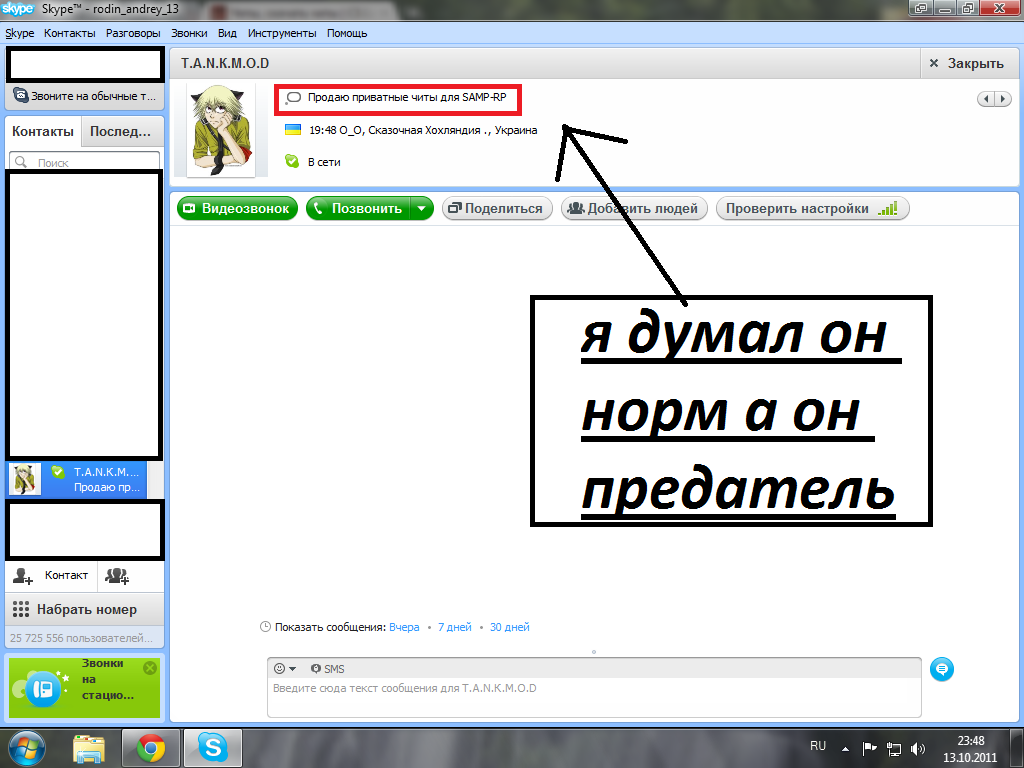The height and width of the screenshot is (768, 1024).
Task: Open the Разговоры menu
Action: tap(133, 33)
